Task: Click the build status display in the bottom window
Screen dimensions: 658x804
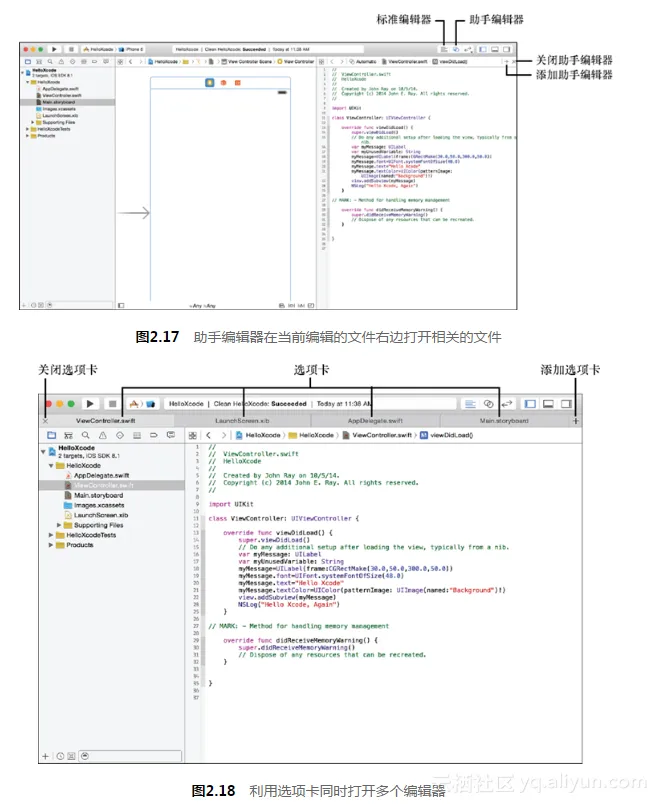Action: pyautogui.click(x=310, y=404)
